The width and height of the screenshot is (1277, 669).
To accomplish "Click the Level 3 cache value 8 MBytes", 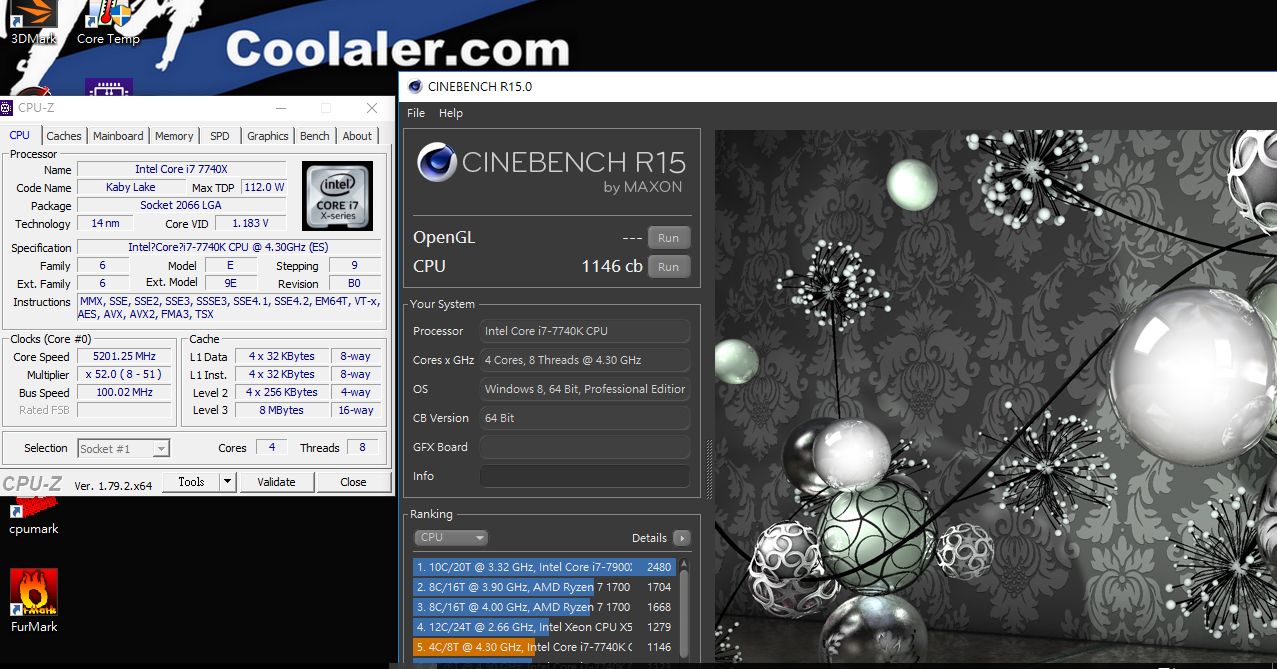I will pyautogui.click(x=282, y=411).
